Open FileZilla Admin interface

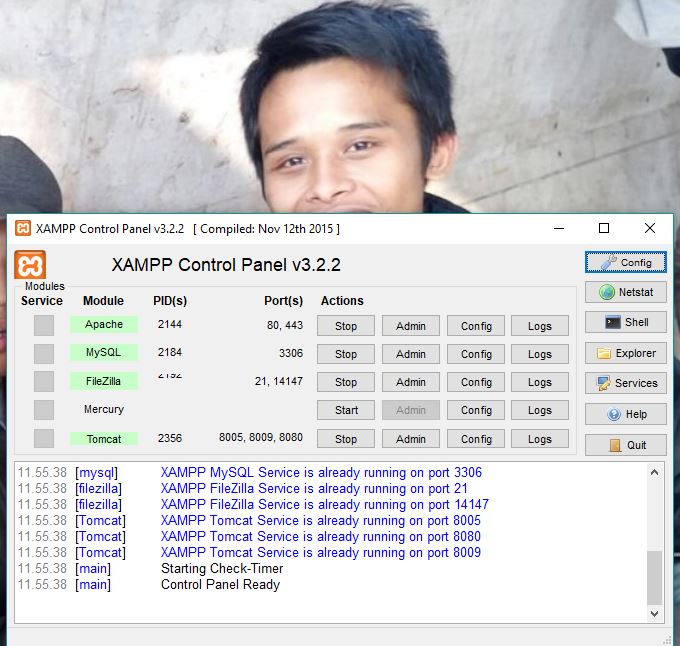(411, 382)
